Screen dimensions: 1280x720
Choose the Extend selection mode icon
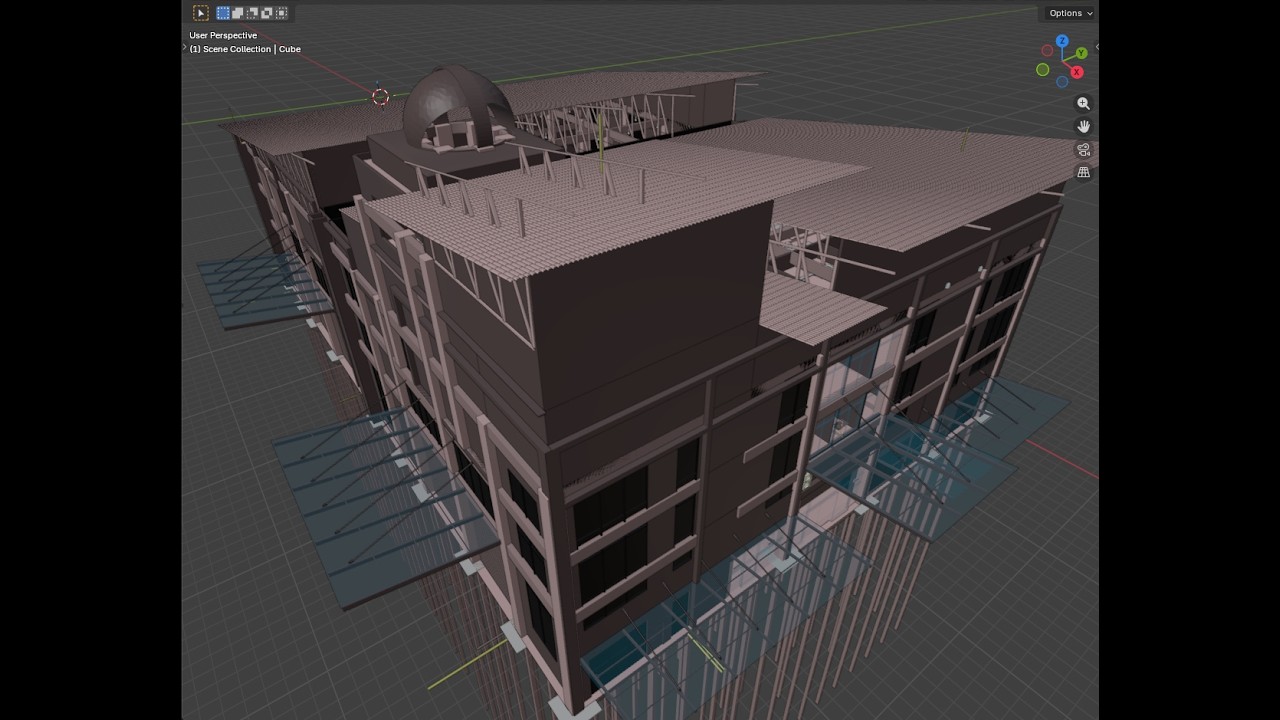tap(238, 13)
